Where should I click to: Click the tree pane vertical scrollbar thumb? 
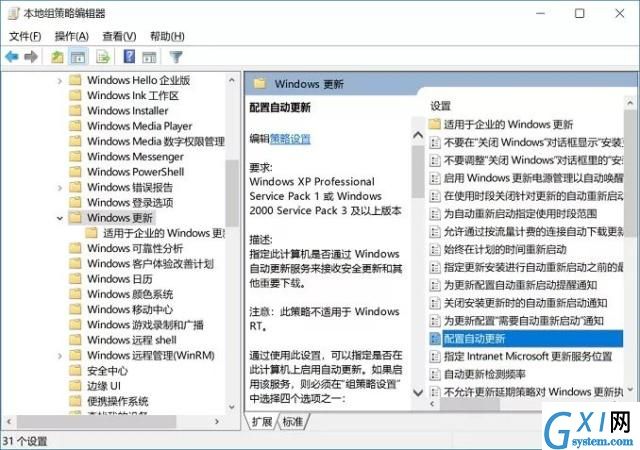[x=232, y=193]
